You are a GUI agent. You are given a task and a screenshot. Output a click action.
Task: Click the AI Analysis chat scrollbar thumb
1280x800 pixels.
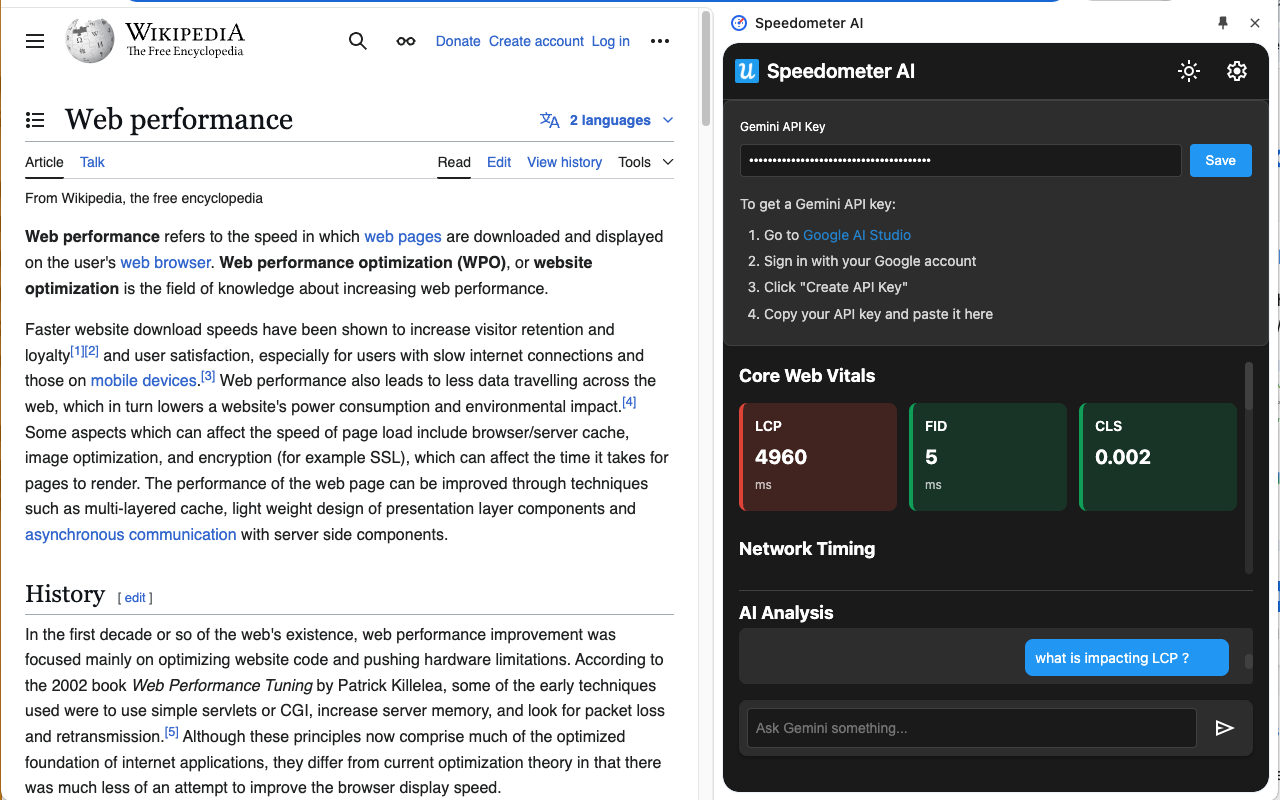[1248, 661]
